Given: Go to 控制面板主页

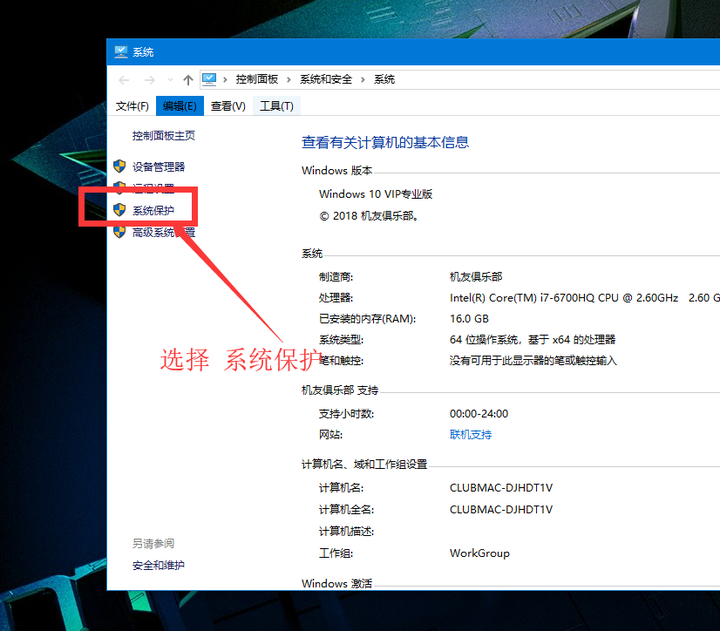Looking at the screenshot, I should [163, 135].
